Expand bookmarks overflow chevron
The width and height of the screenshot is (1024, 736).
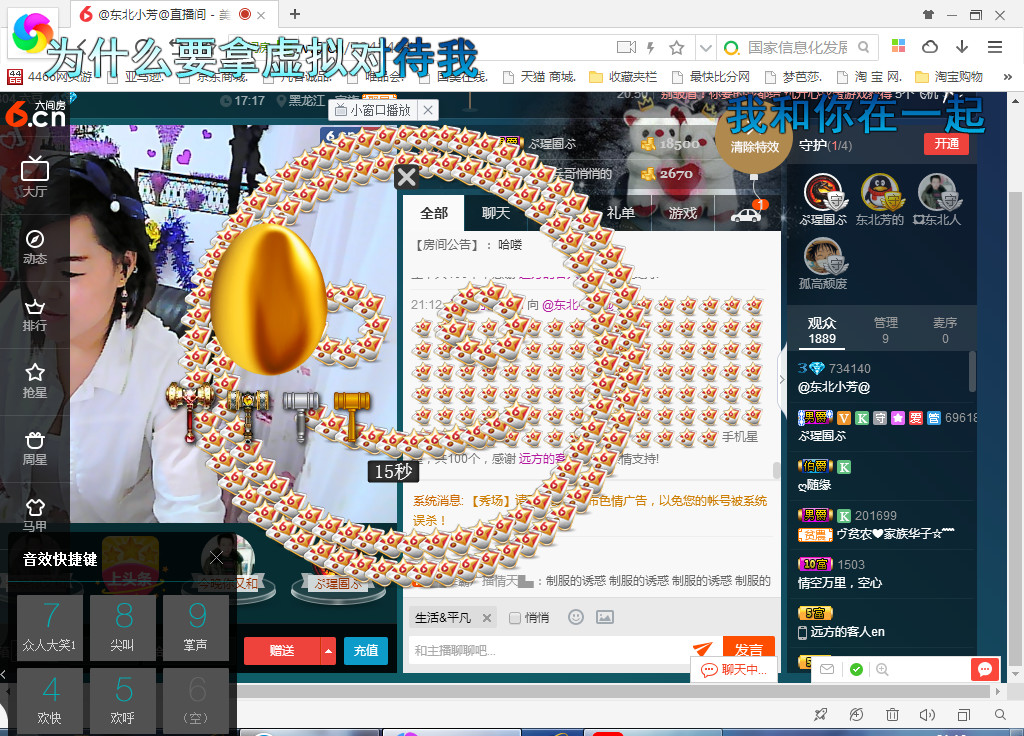tap(1007, 77)
